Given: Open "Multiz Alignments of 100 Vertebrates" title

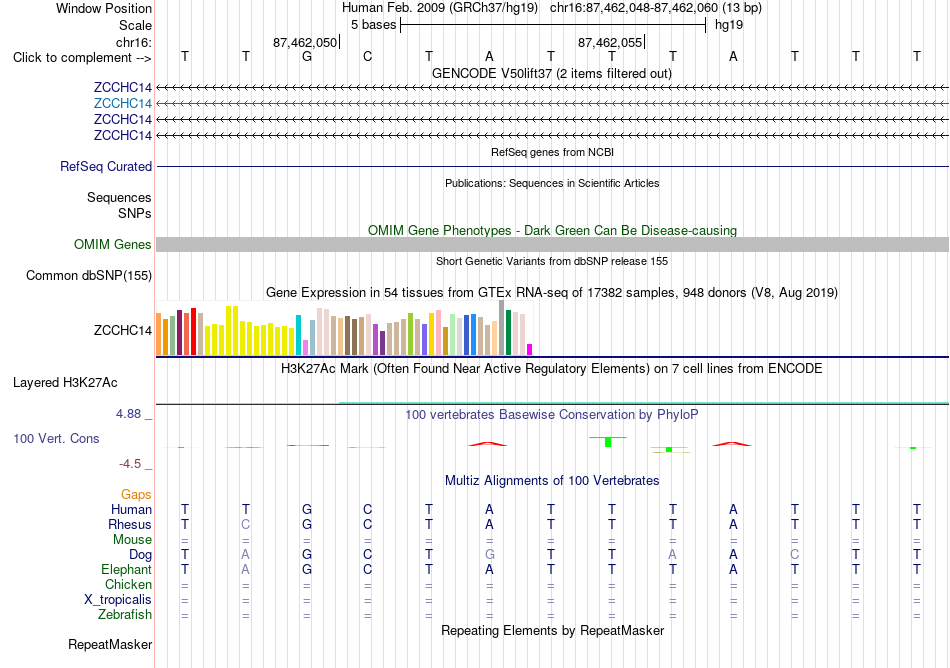Looking at the screenshot, I should [x=552, y=480].
